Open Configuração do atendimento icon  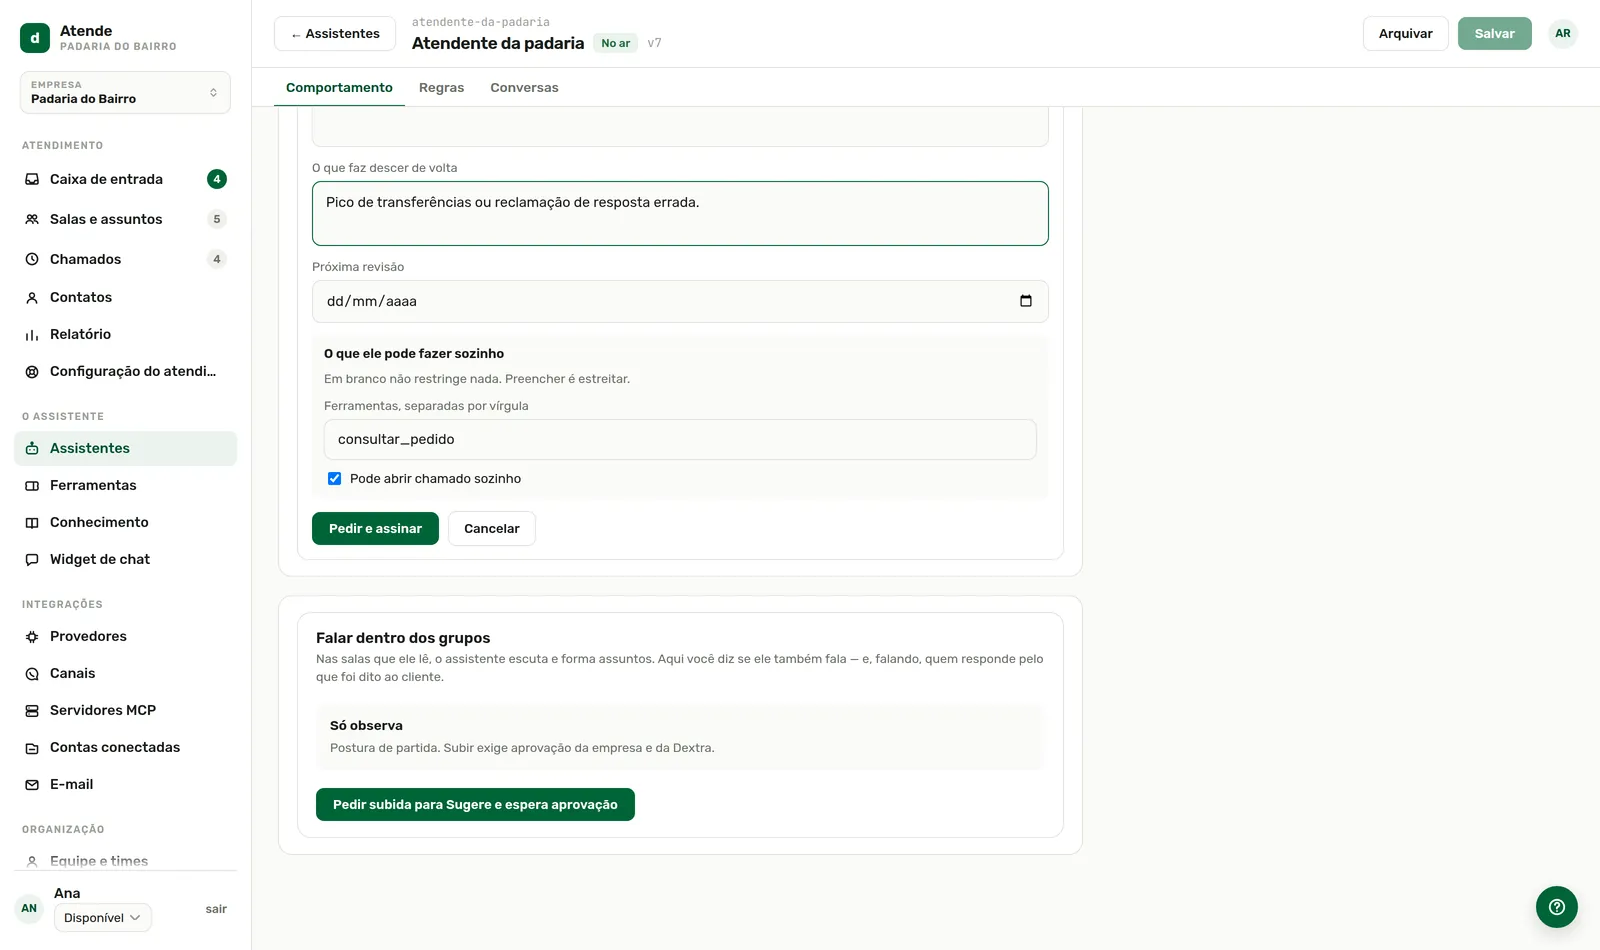32,371
